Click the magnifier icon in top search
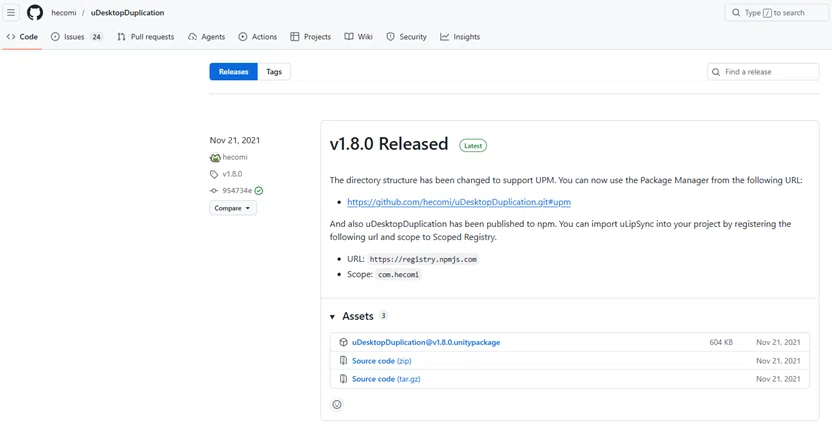Image resolution: width=832 pixels, height=428 pixels. click(736, 13)
